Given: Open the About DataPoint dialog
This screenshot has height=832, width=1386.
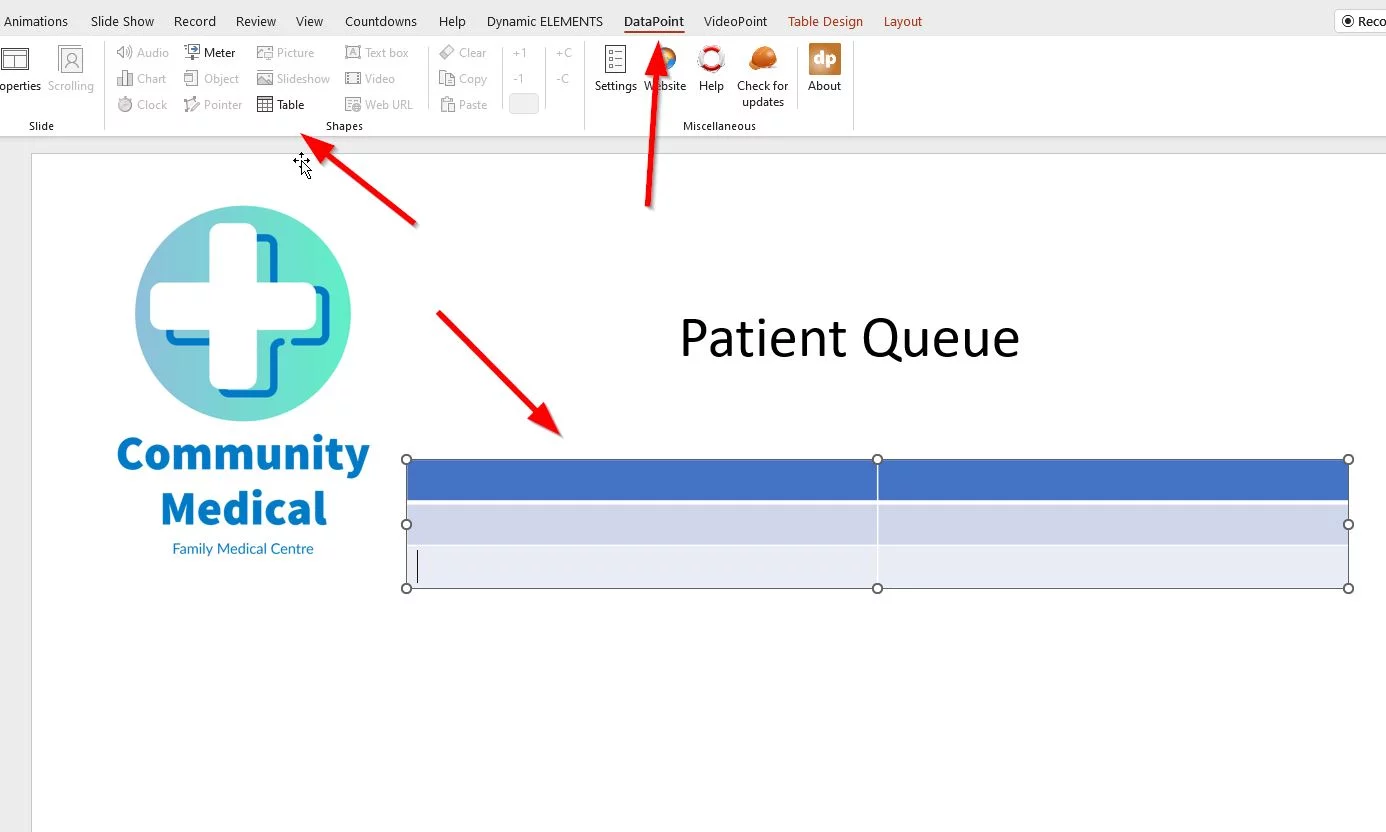Looking at the screenshot, I should [824, 68].
